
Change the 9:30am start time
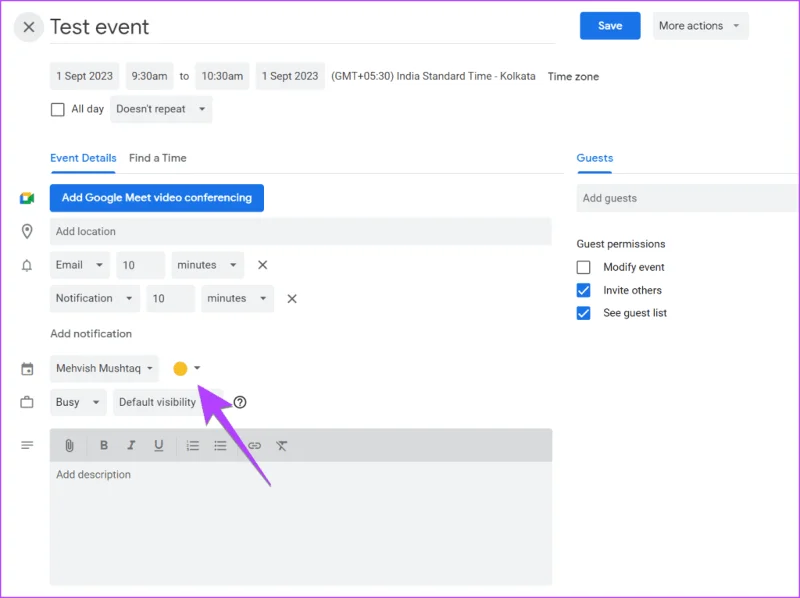coord(149,76)
